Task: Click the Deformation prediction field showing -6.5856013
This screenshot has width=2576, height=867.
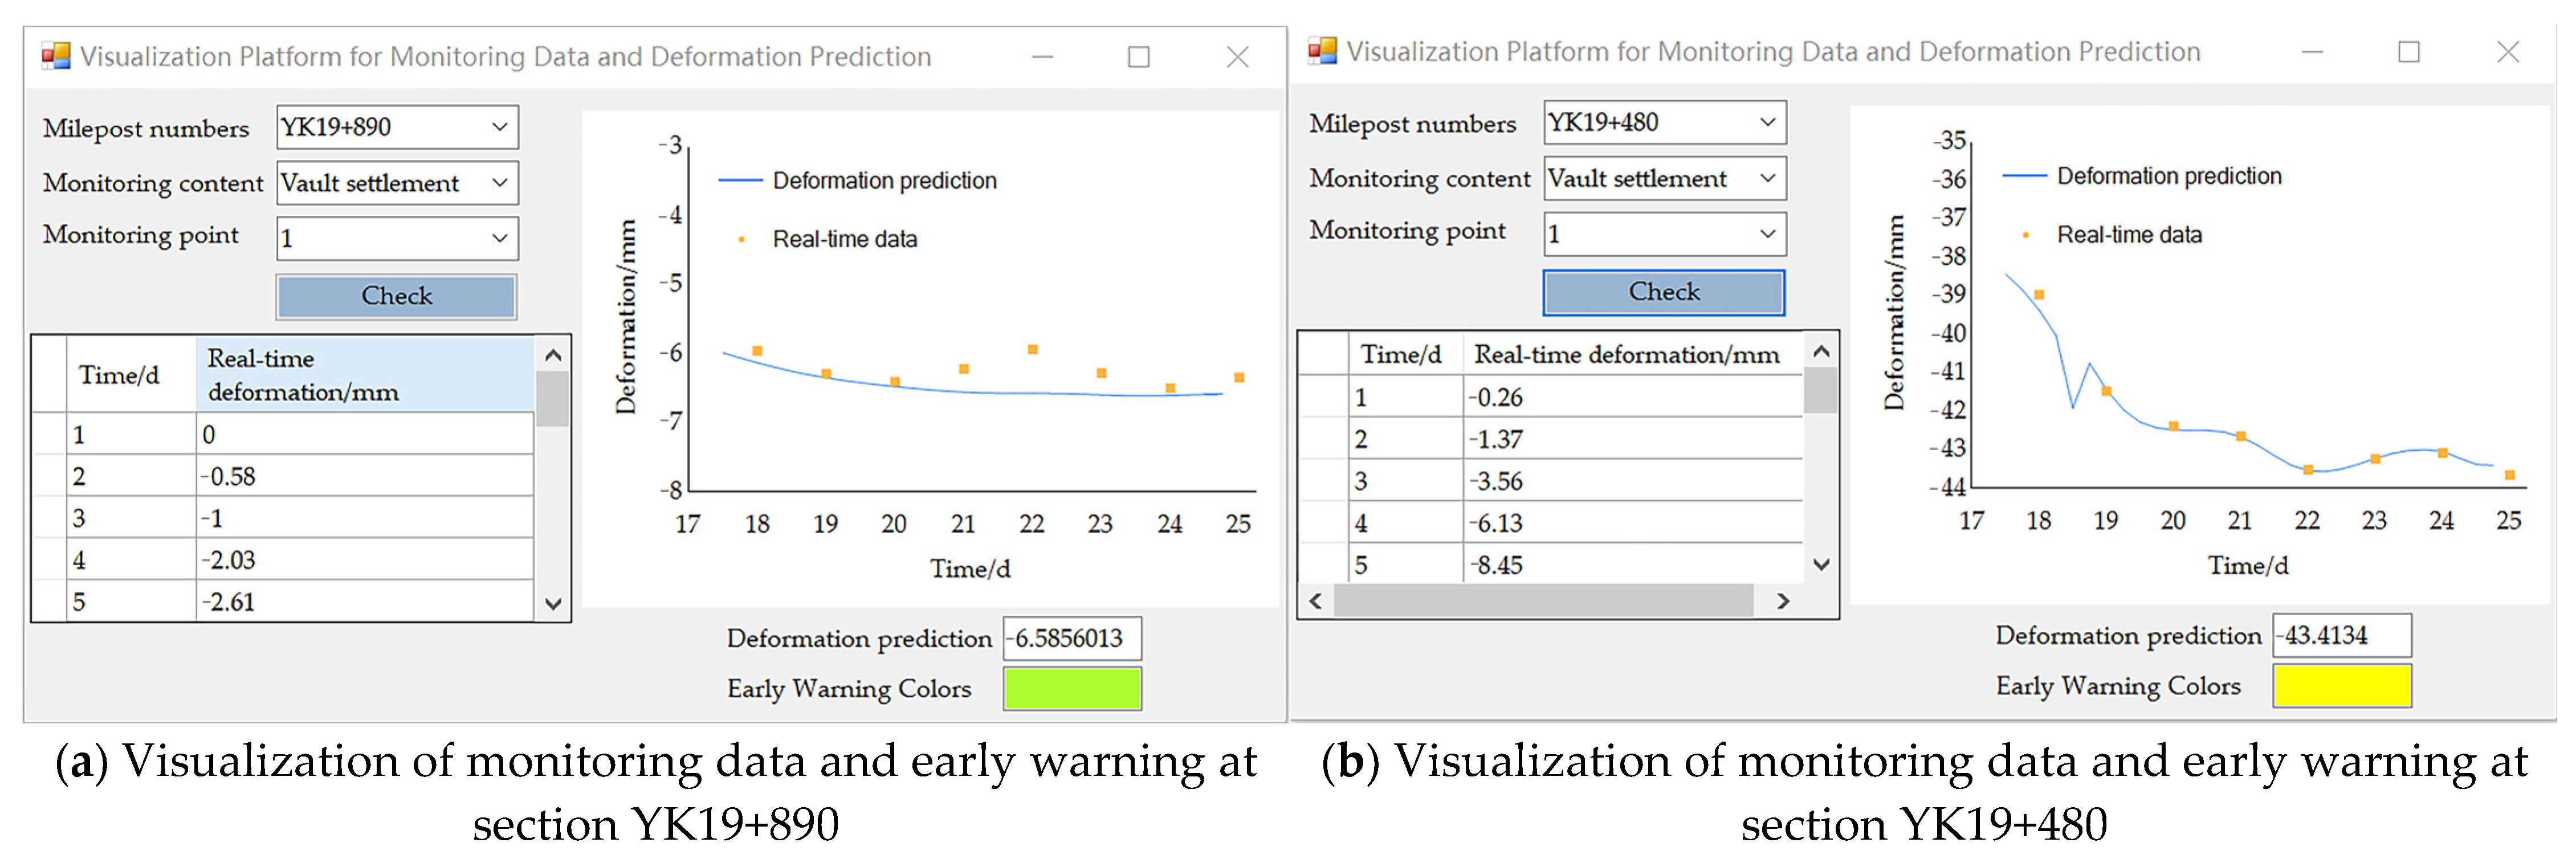Action: (1072, 638)
